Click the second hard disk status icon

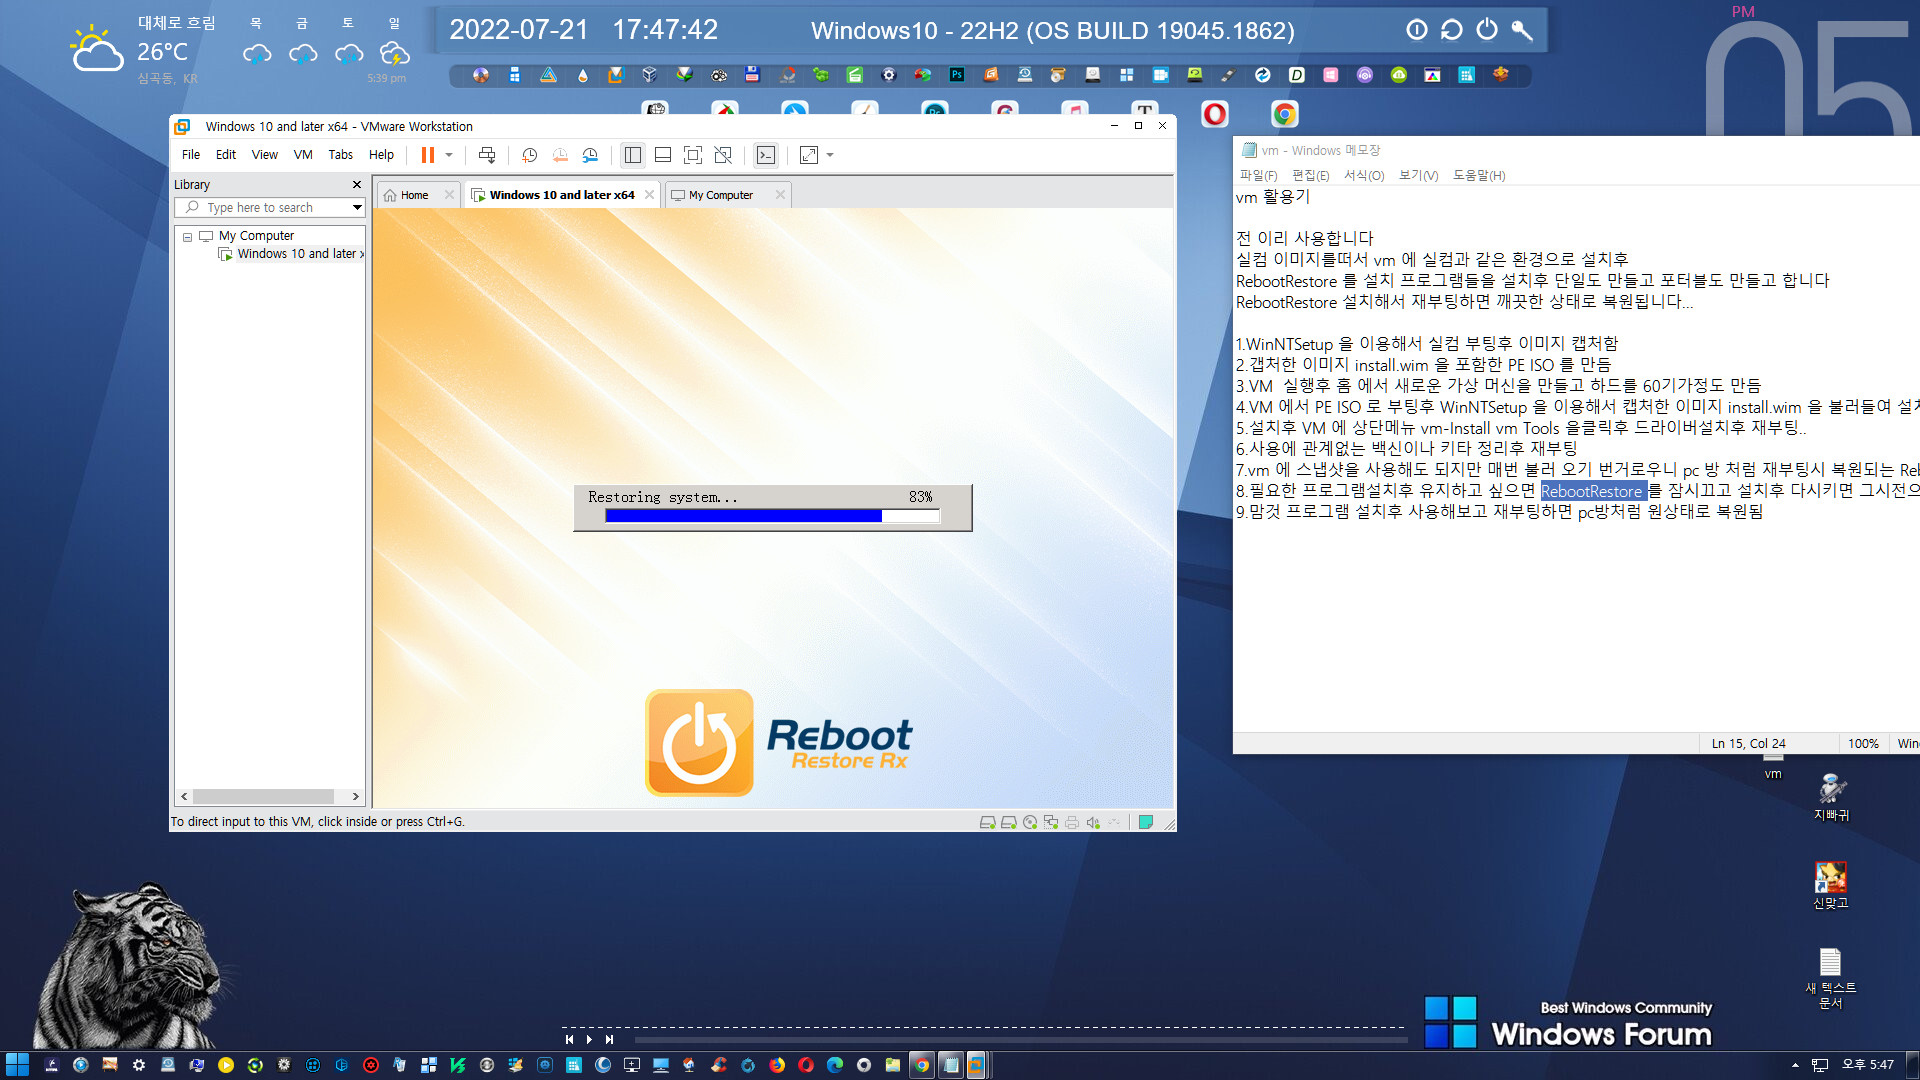pyautogui.click(x=1008, y=822)
